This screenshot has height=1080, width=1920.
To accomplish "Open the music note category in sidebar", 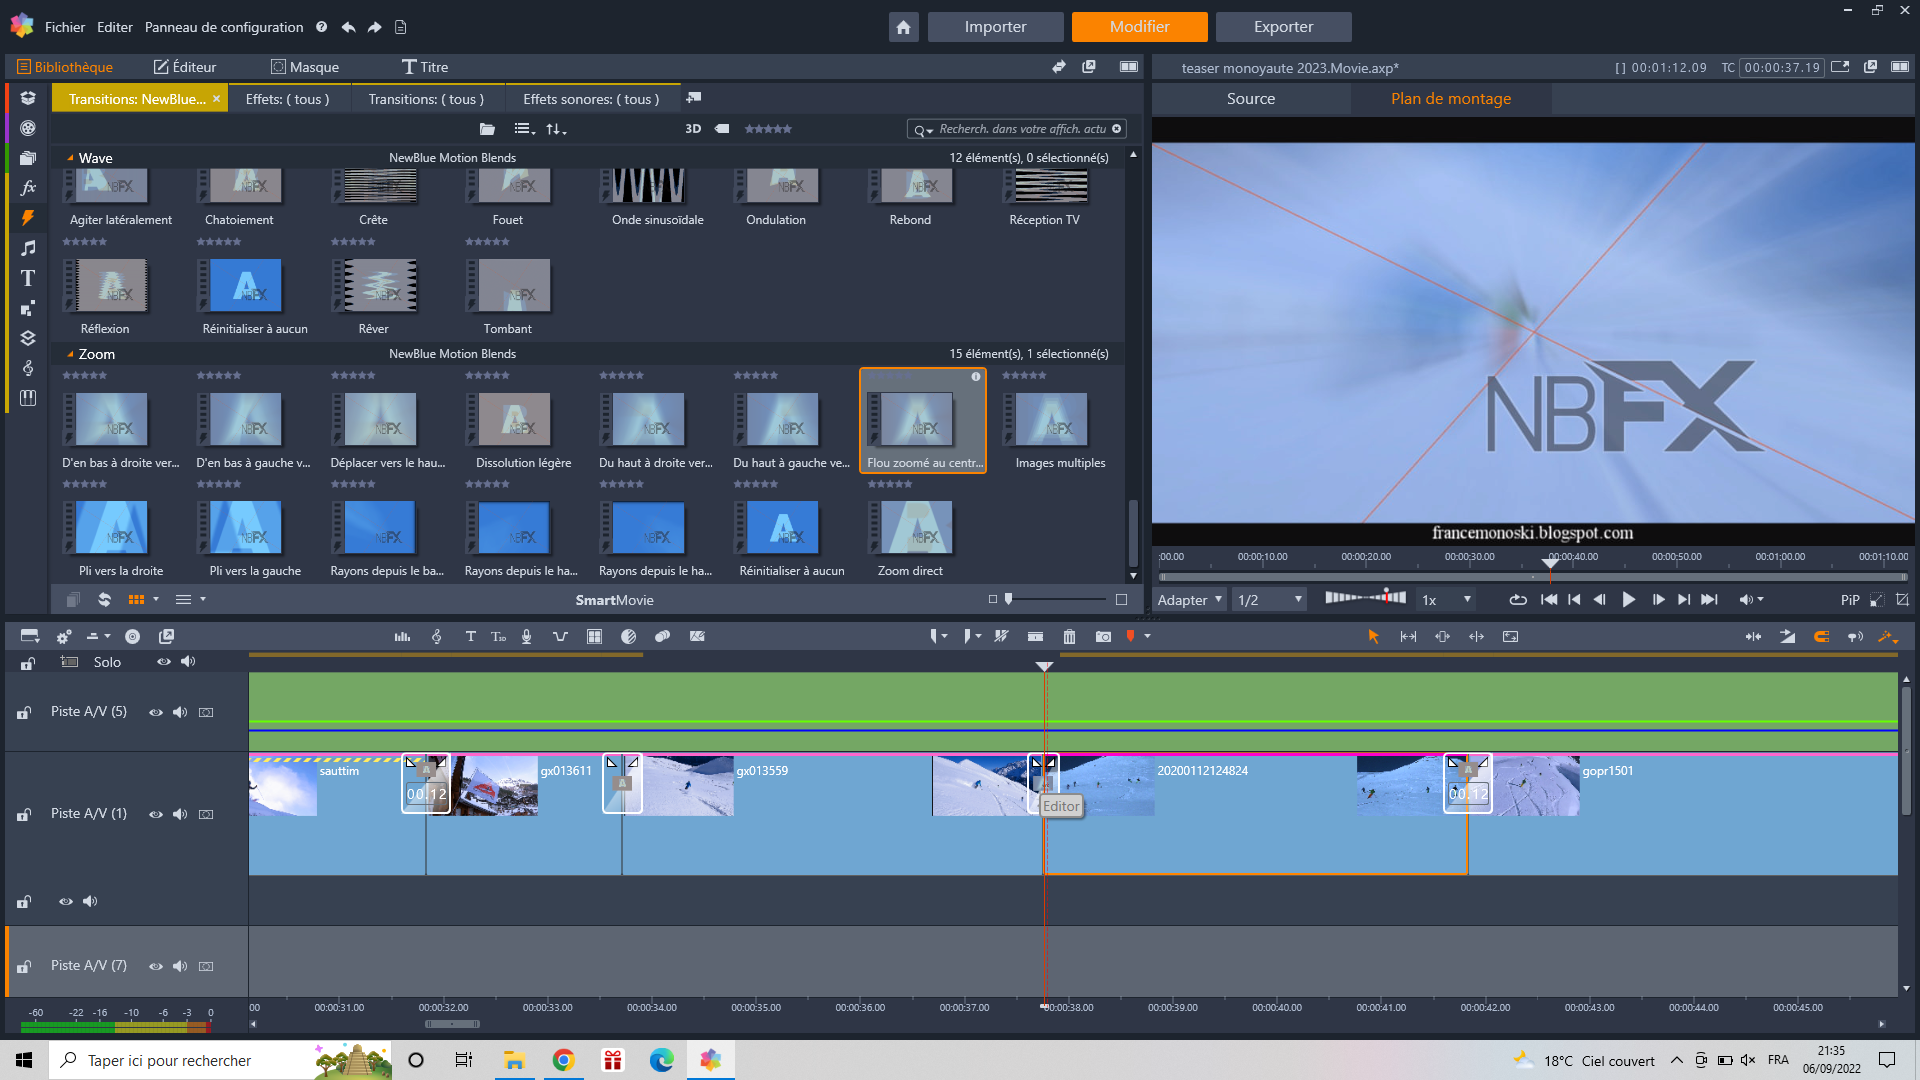I will pos(28,248).
